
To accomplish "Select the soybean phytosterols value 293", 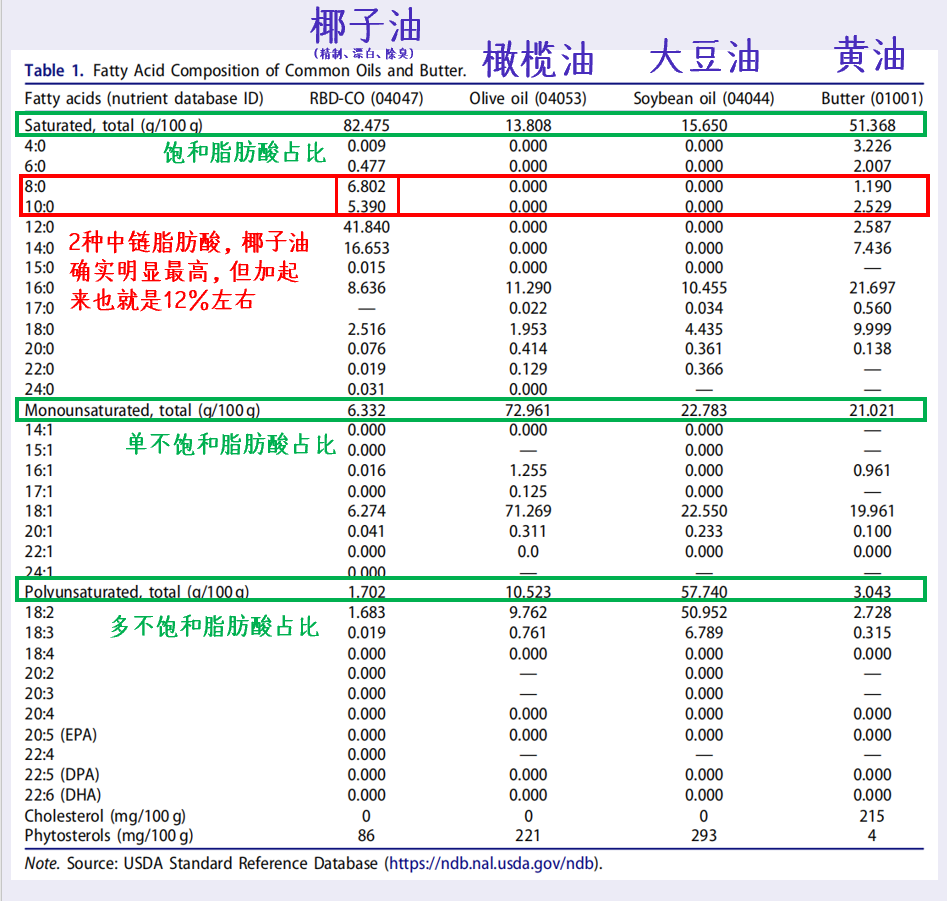I will coord(704,836).
